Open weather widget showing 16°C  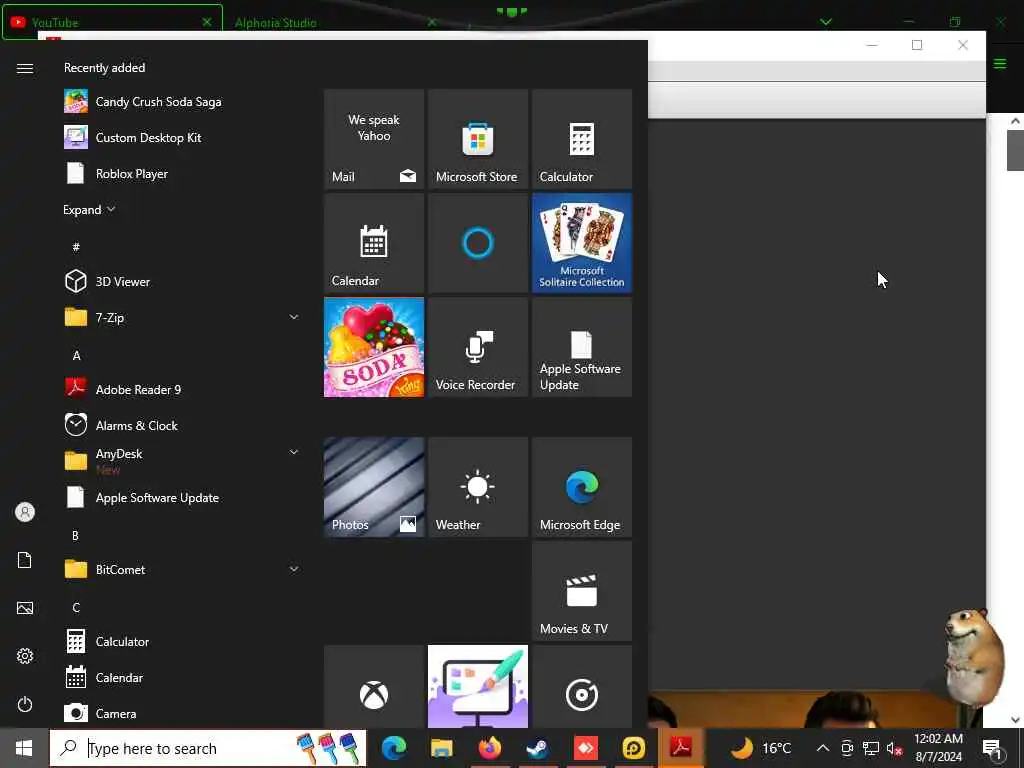pyautogui.click(x=760, y=748)
